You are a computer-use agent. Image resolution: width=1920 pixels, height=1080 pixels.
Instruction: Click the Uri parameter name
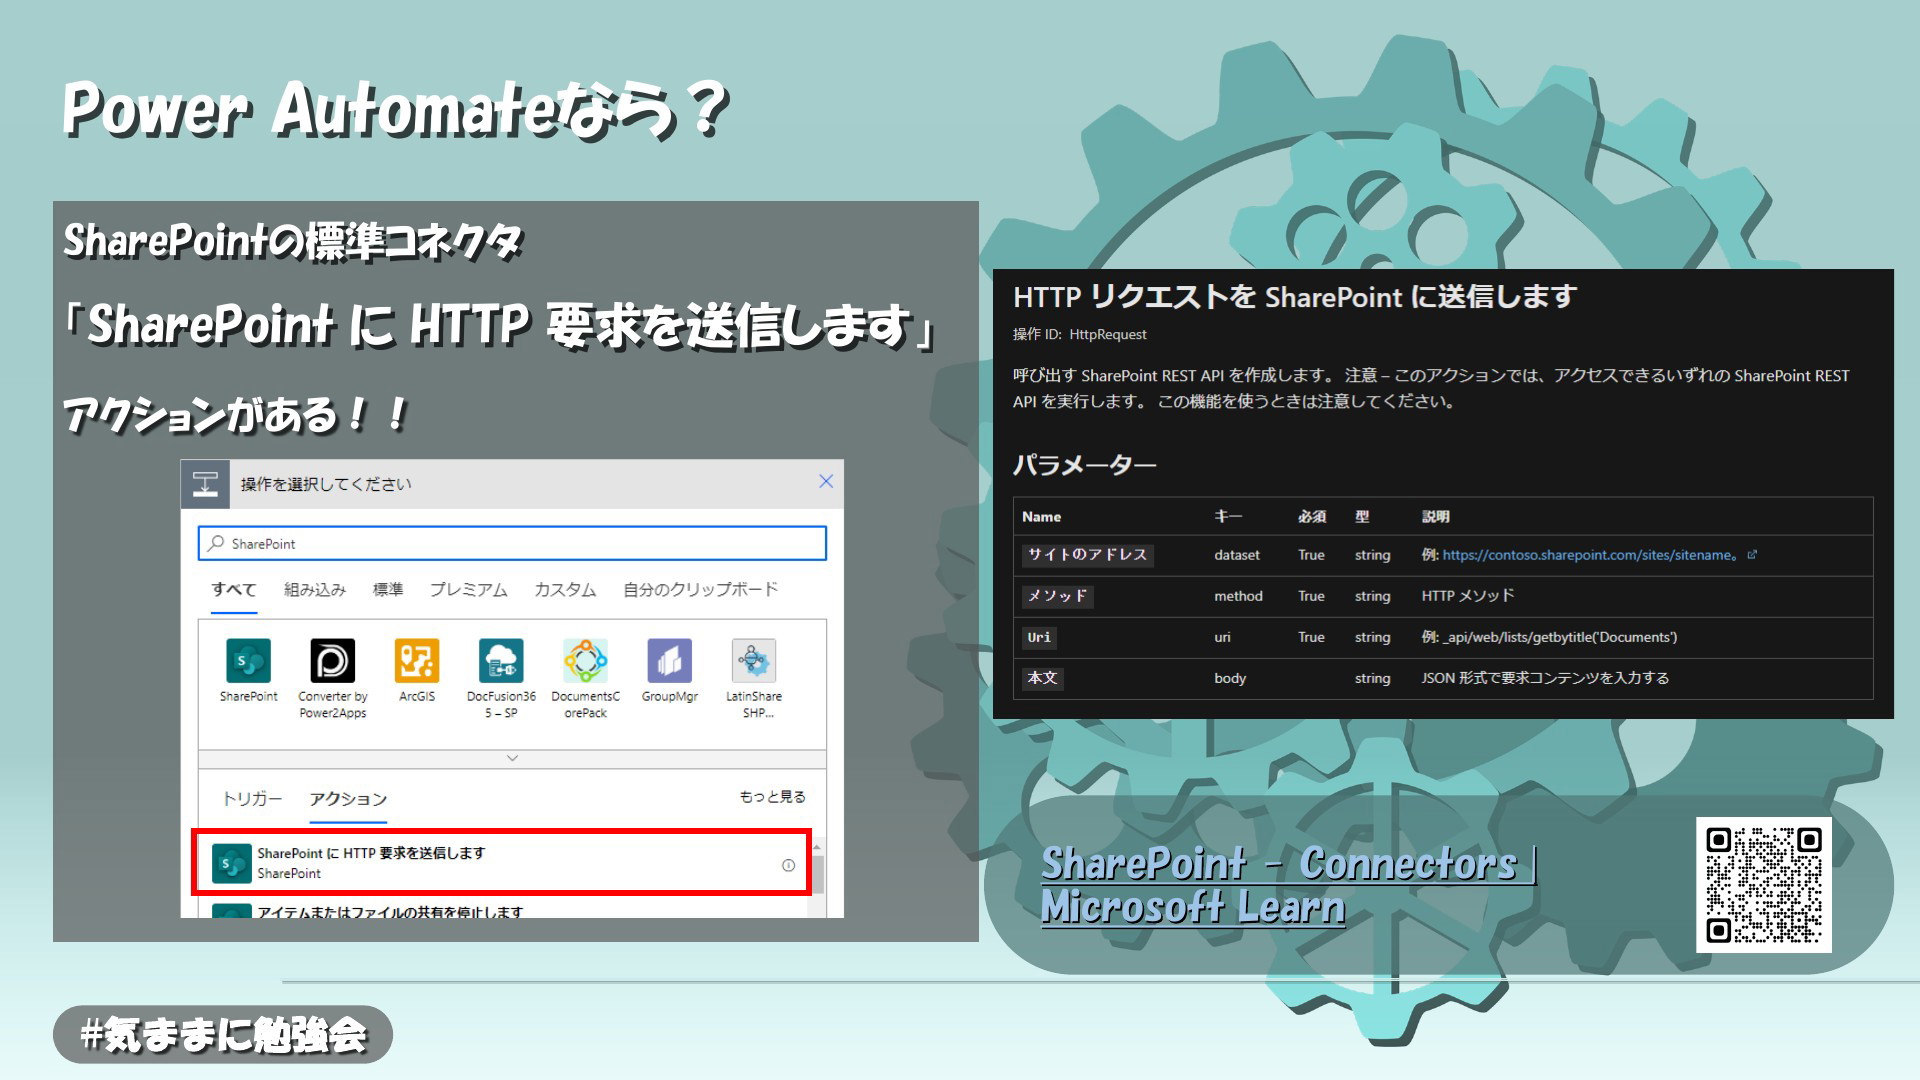pyautogui.click(x=1039, y=637)
